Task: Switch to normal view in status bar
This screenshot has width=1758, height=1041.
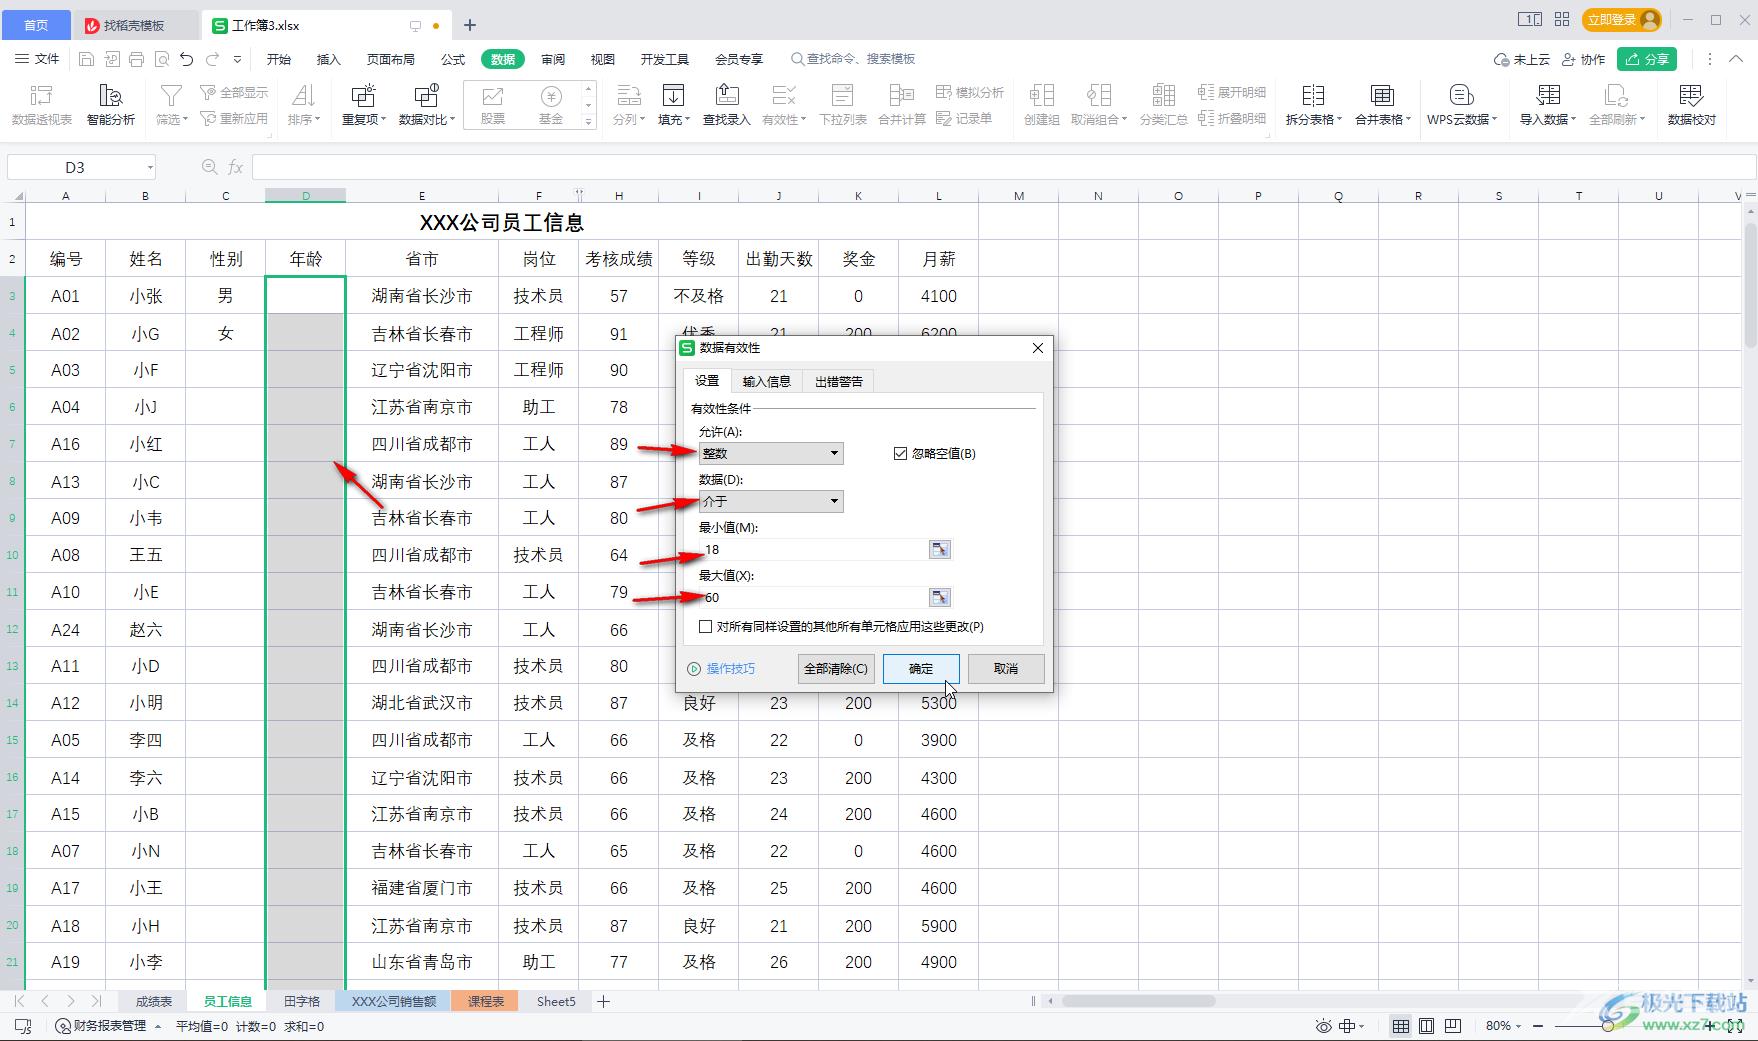Action: [x=1401, y=1026]
